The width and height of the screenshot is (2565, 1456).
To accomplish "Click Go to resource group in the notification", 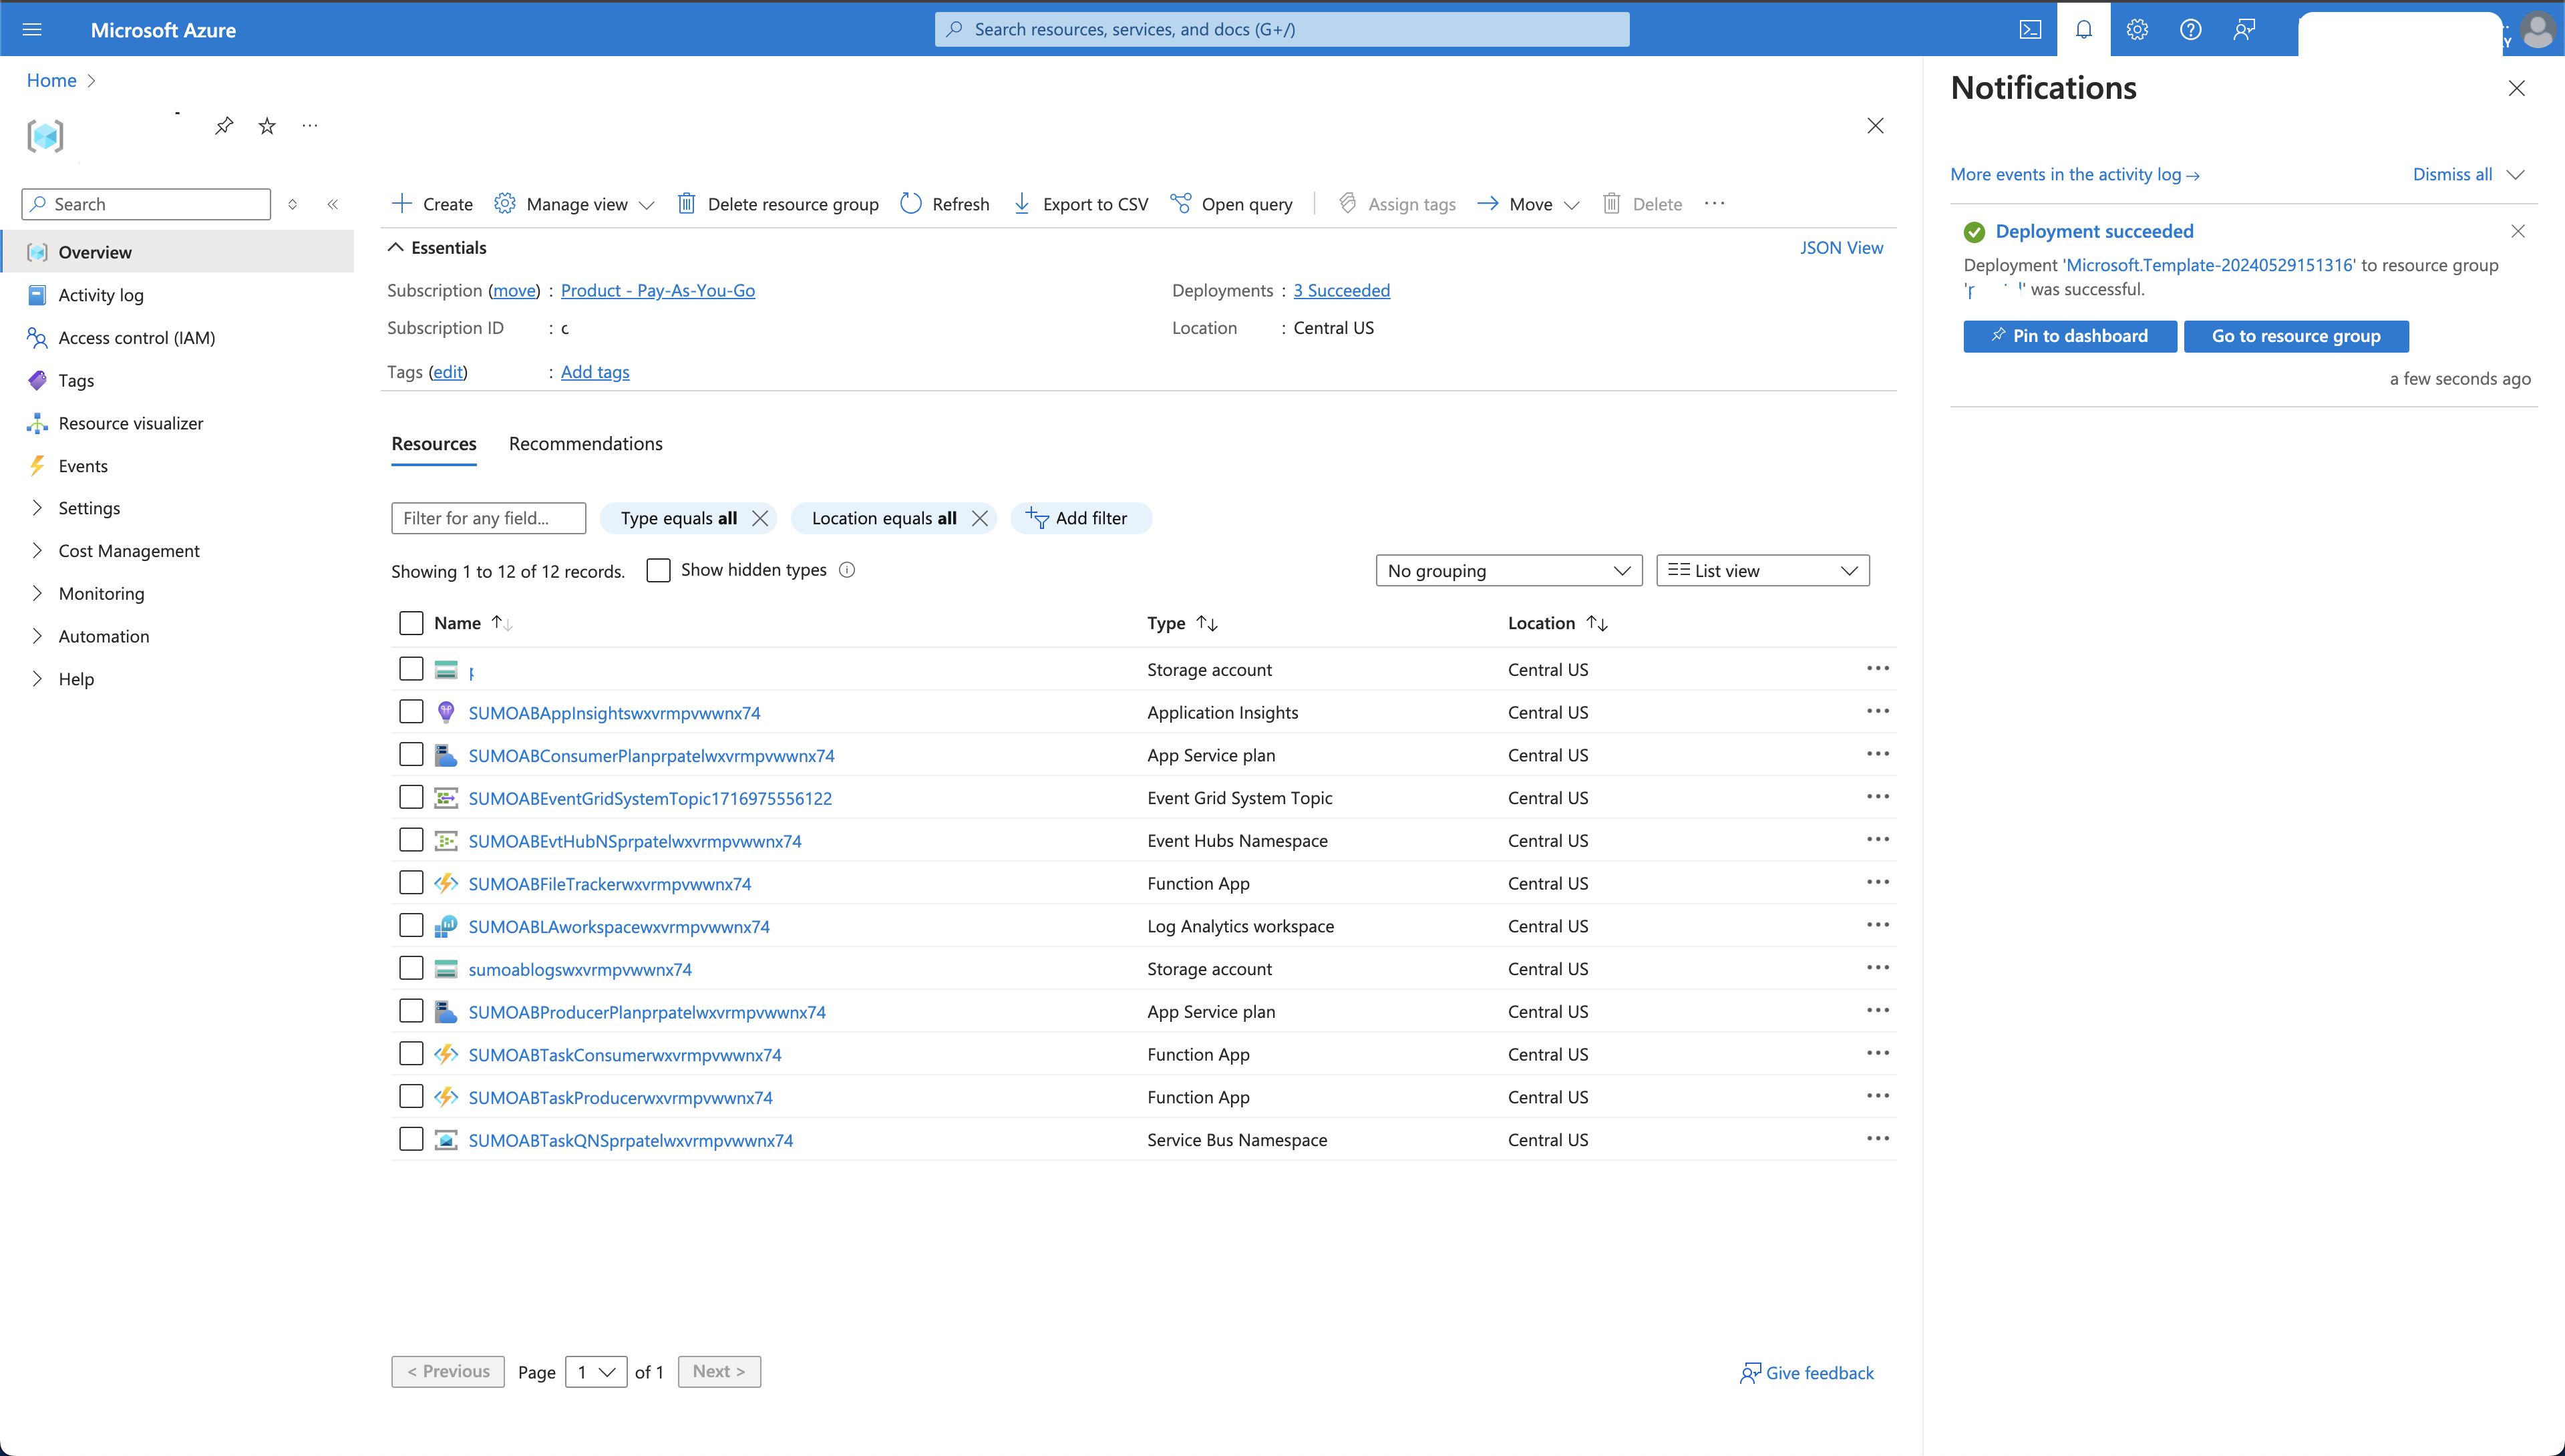I will [x=2295, y=336].
